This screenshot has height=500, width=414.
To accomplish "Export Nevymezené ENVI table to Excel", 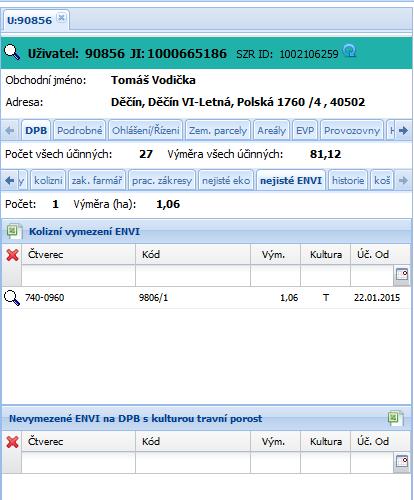I will pos(395,418).
